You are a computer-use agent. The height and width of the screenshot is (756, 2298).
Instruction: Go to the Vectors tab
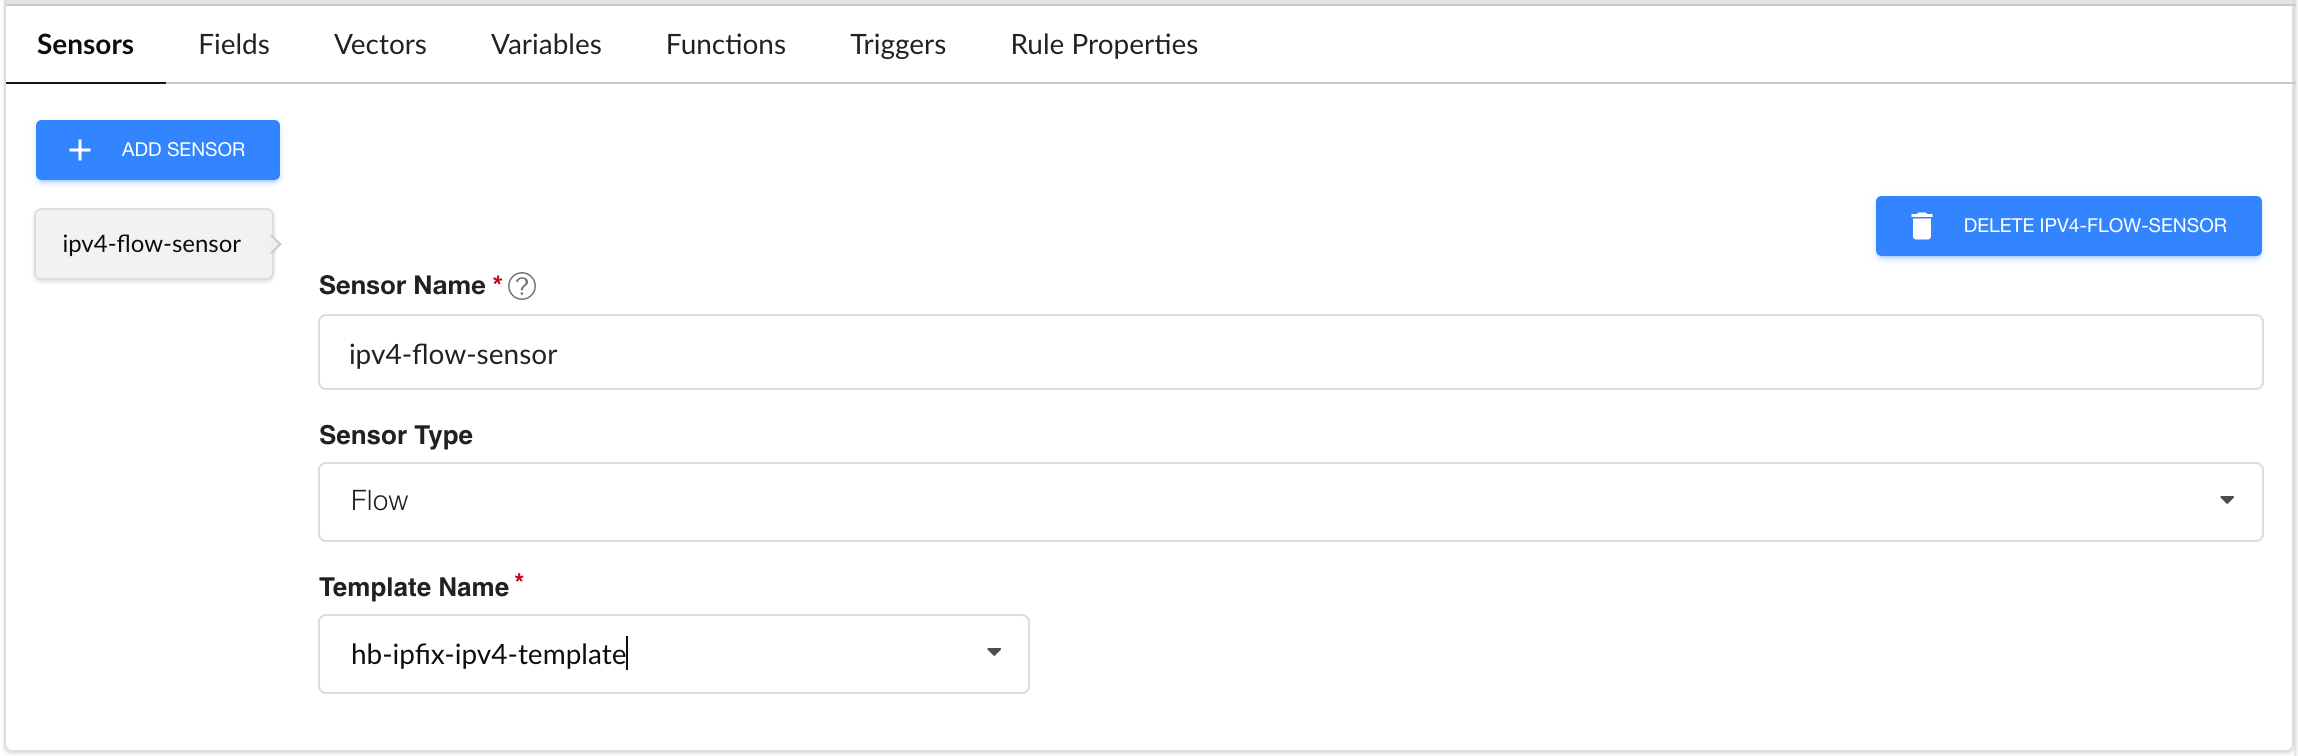pyautogui.click(x=380, y=45)
